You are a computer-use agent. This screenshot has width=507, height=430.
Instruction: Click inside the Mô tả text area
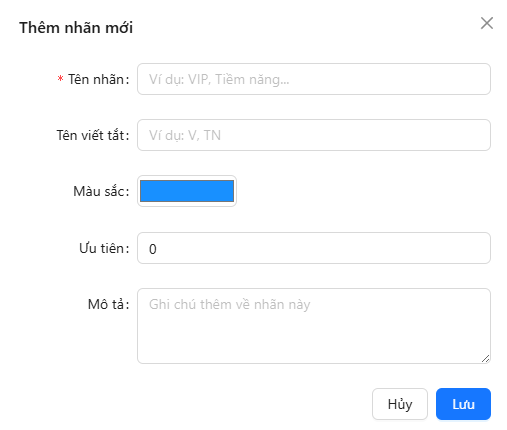pos(314,326)
